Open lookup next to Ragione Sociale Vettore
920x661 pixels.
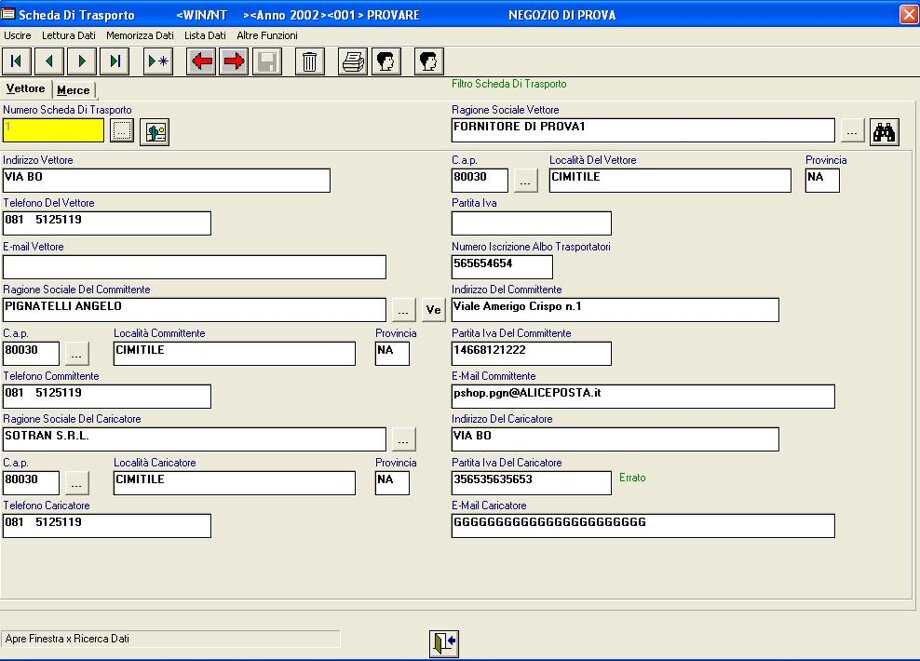point(852,131)
